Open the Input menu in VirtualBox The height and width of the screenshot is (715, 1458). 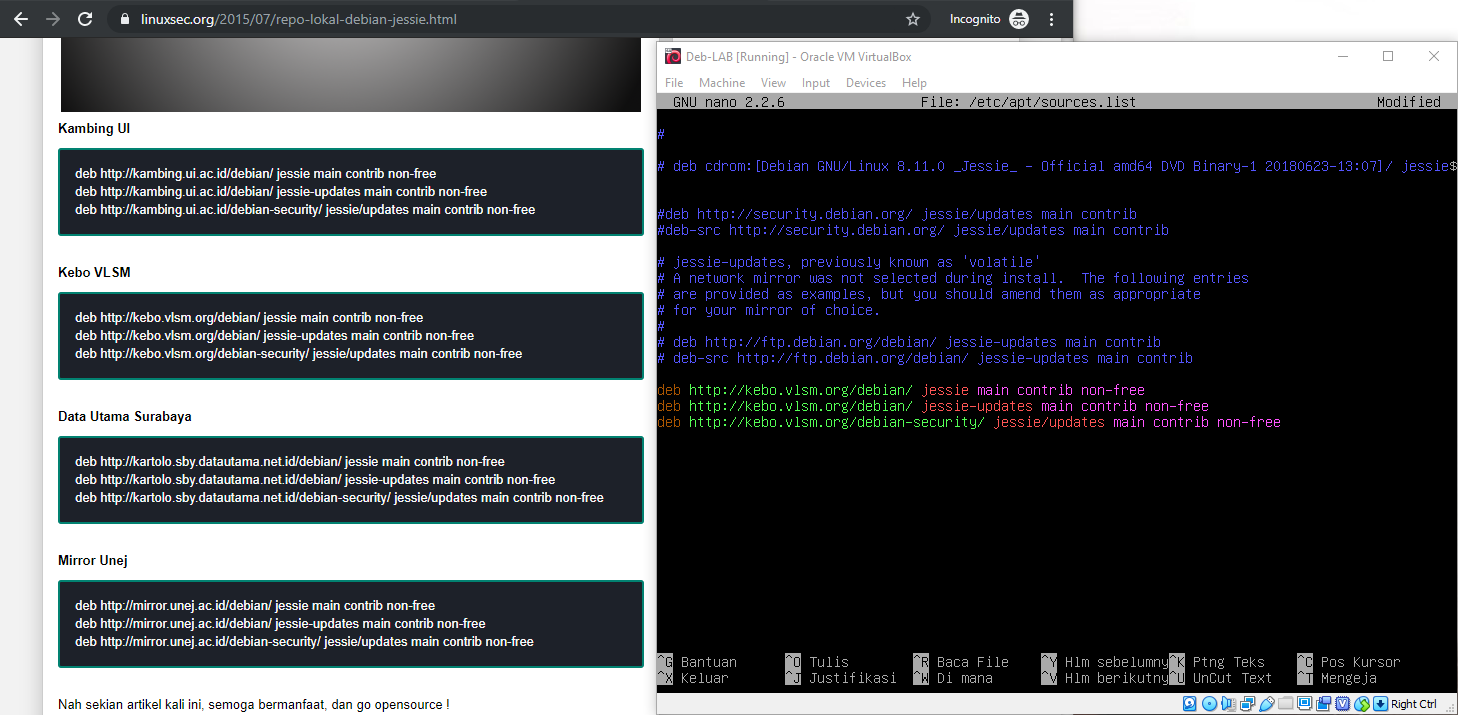(x=815, y=82)
